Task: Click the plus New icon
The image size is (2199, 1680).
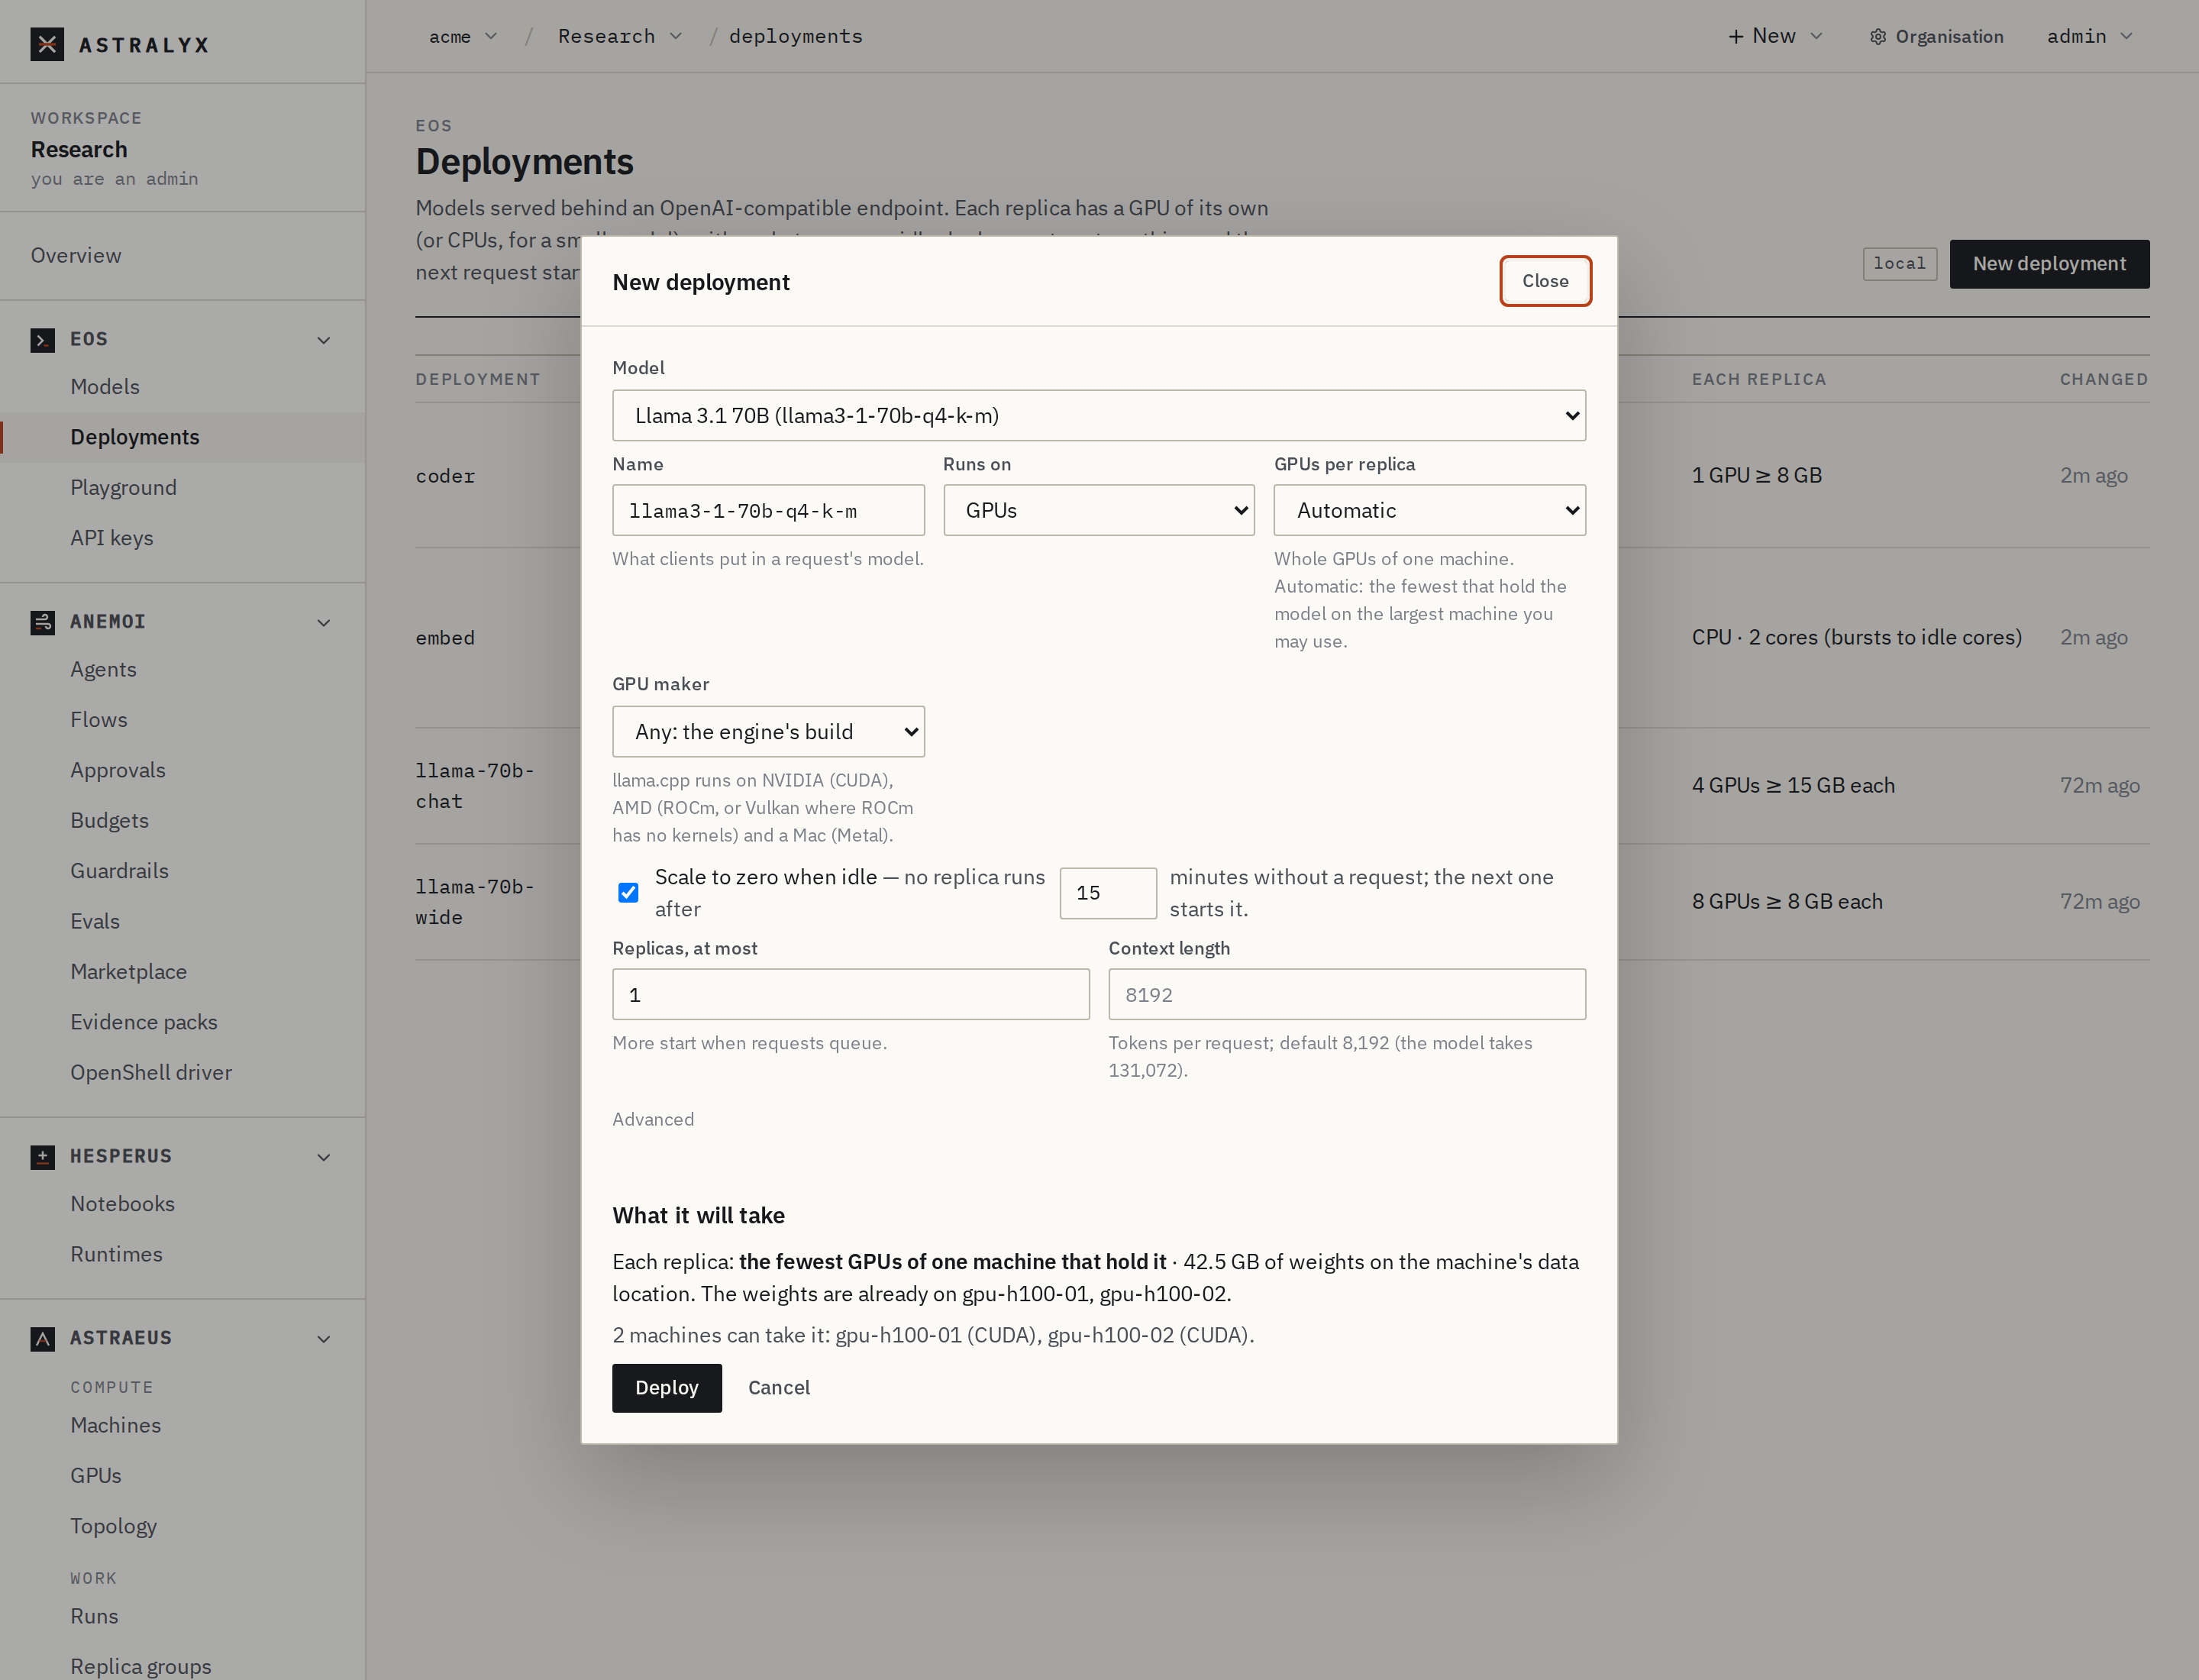Action: [1736, 36]
